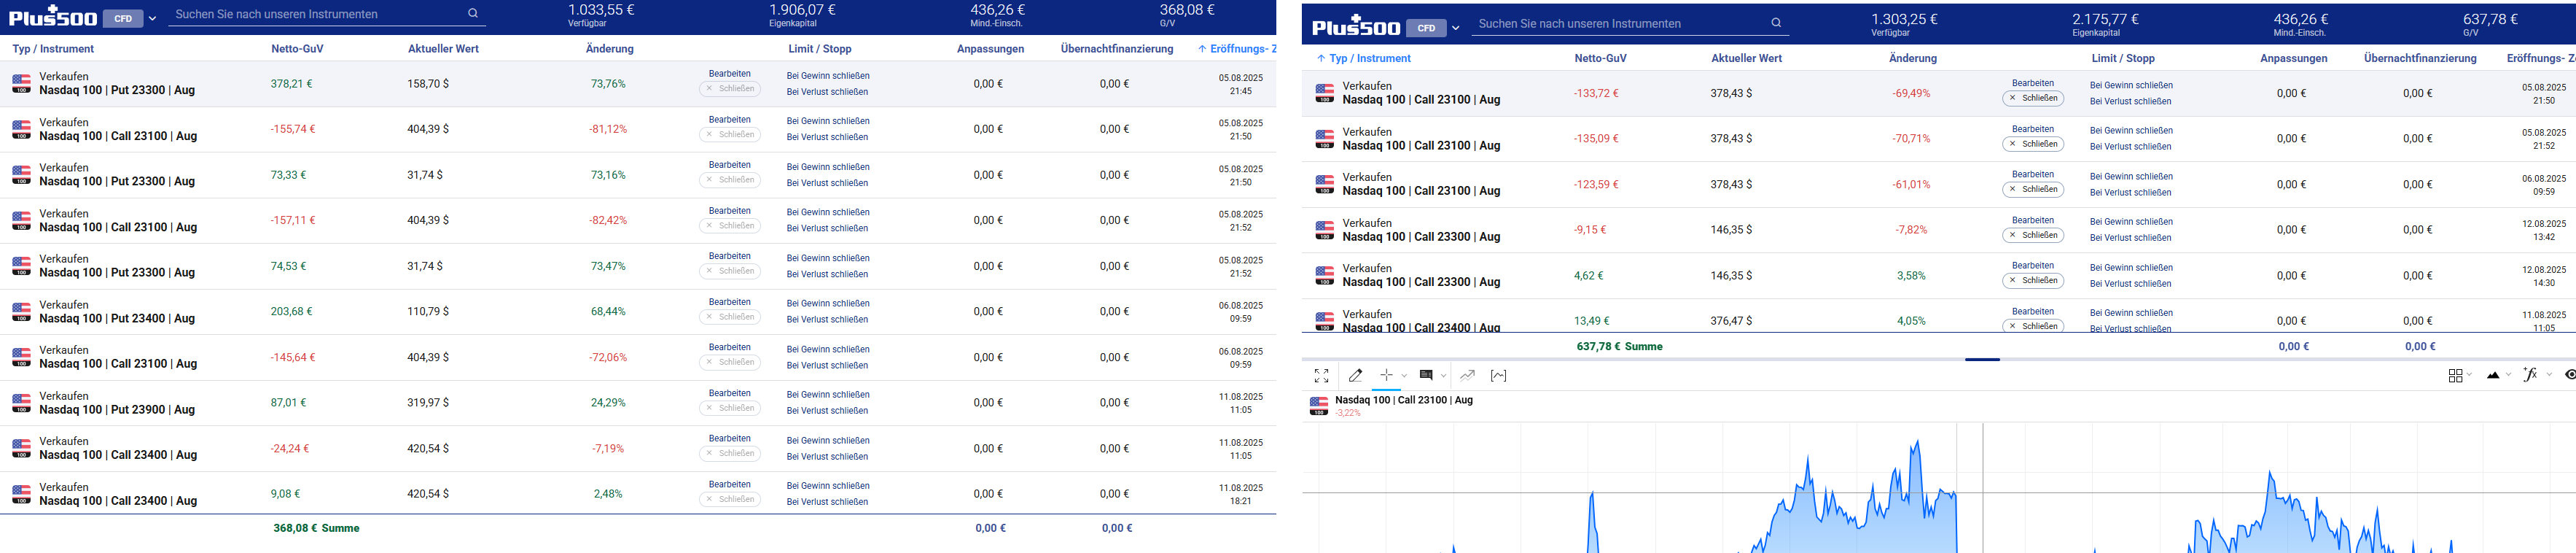Select Nasdaq 100 | Put 23900 | Aug instrument name
This screenshot has width=2576, height=553.
117,410
